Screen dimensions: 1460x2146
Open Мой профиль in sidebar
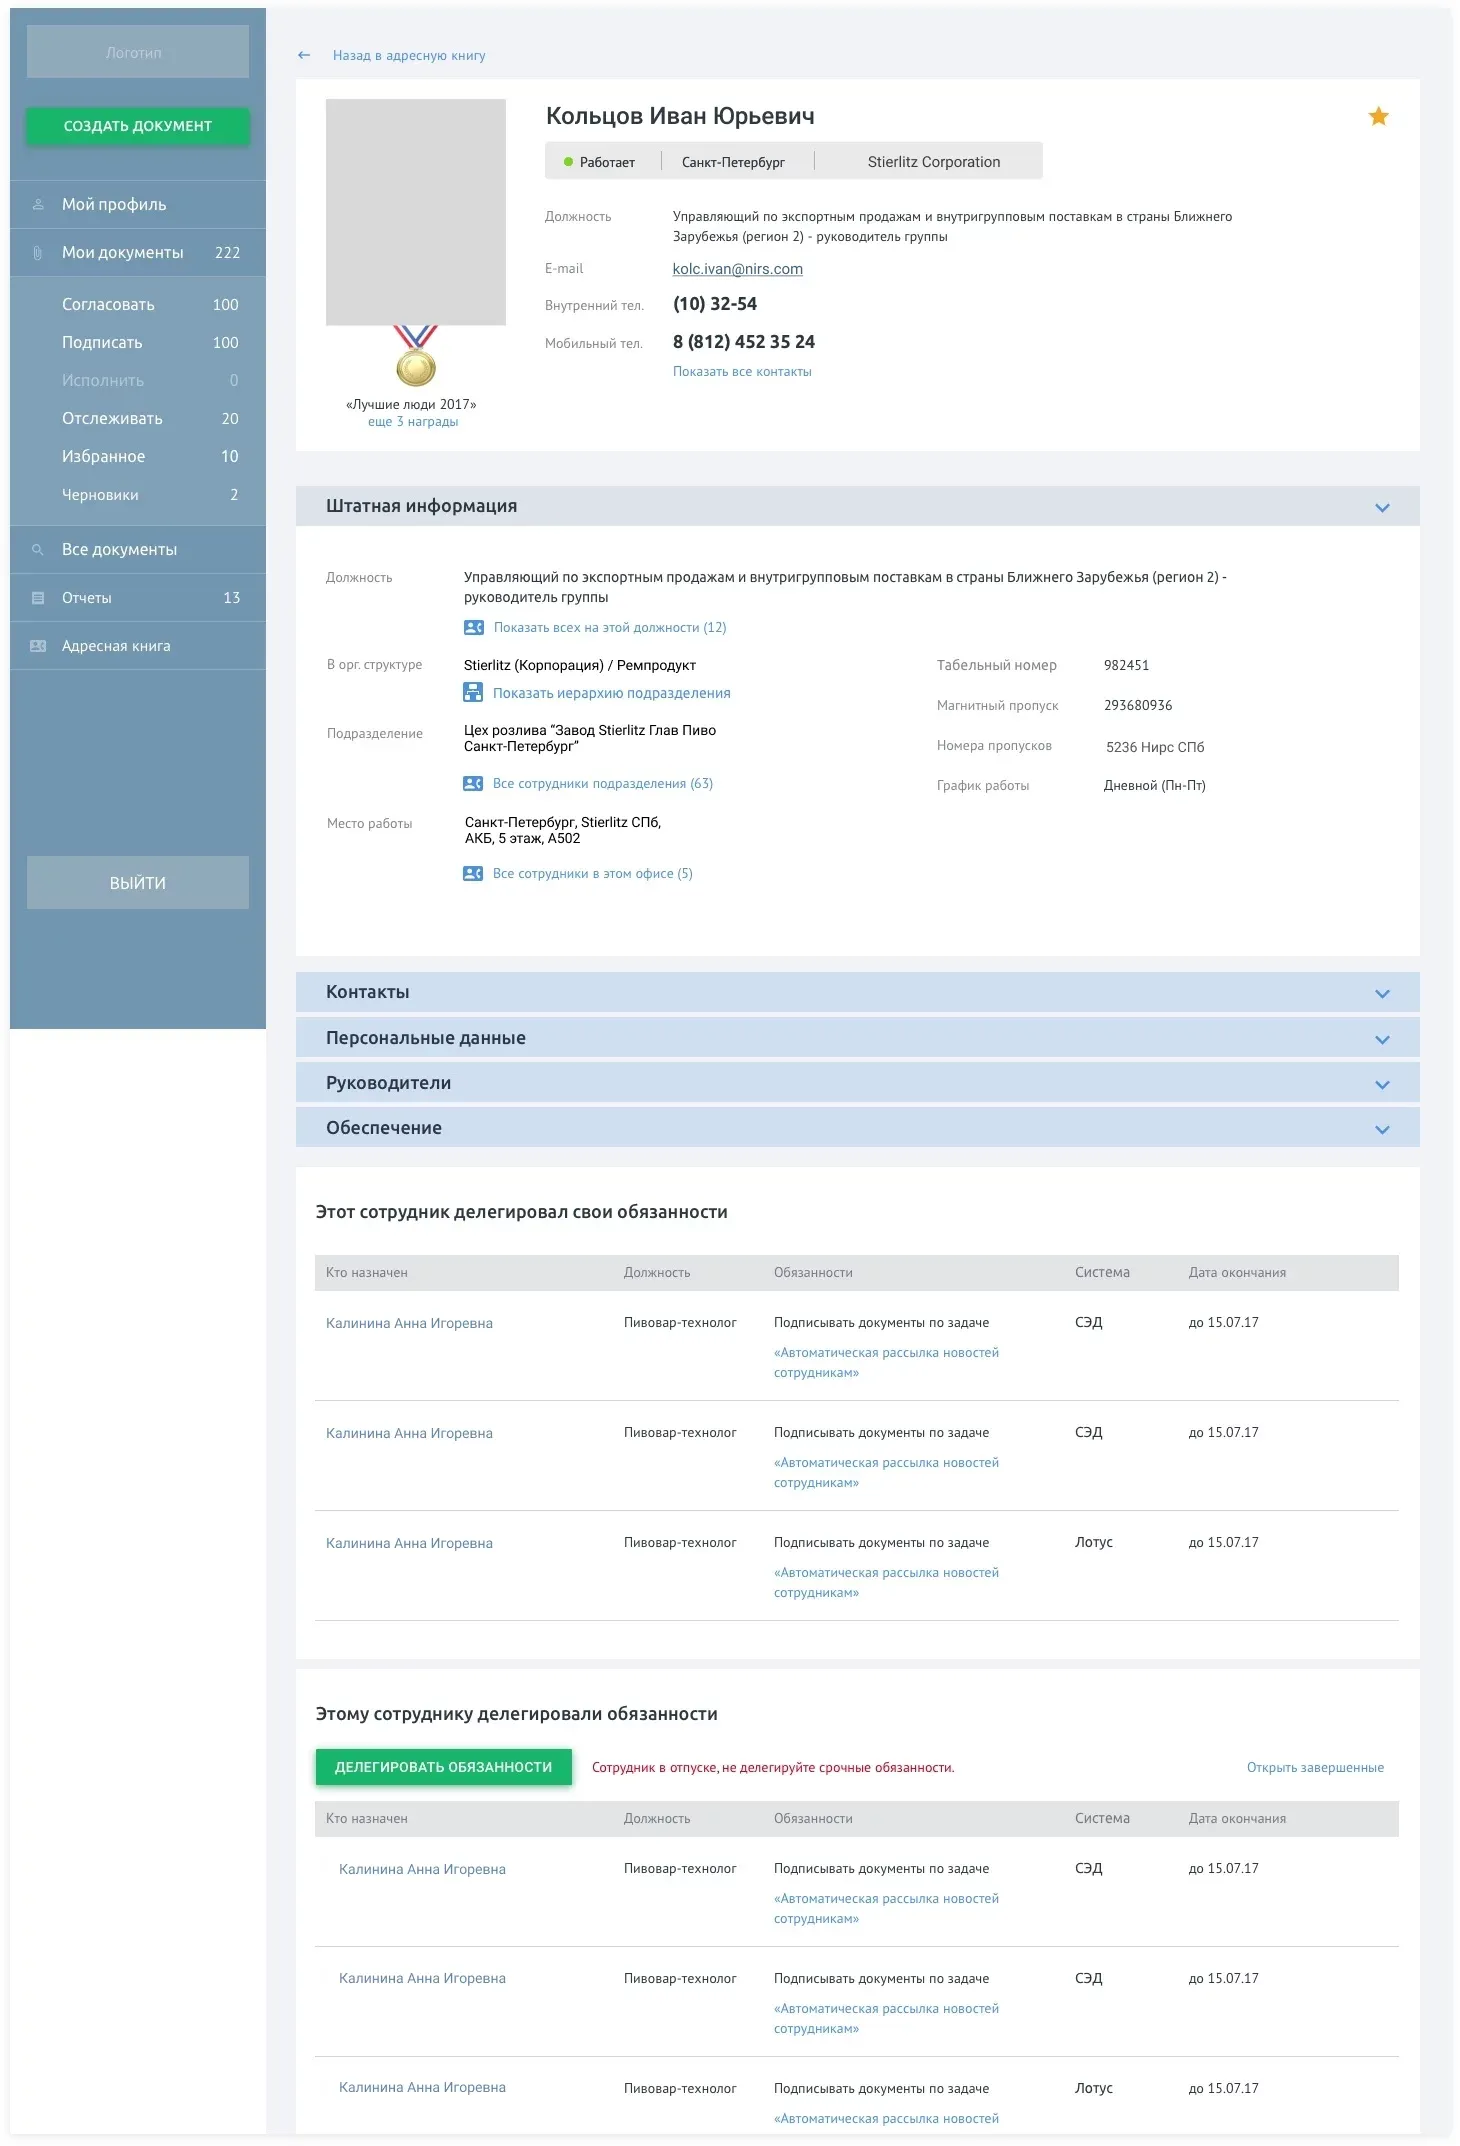(138, 205)
